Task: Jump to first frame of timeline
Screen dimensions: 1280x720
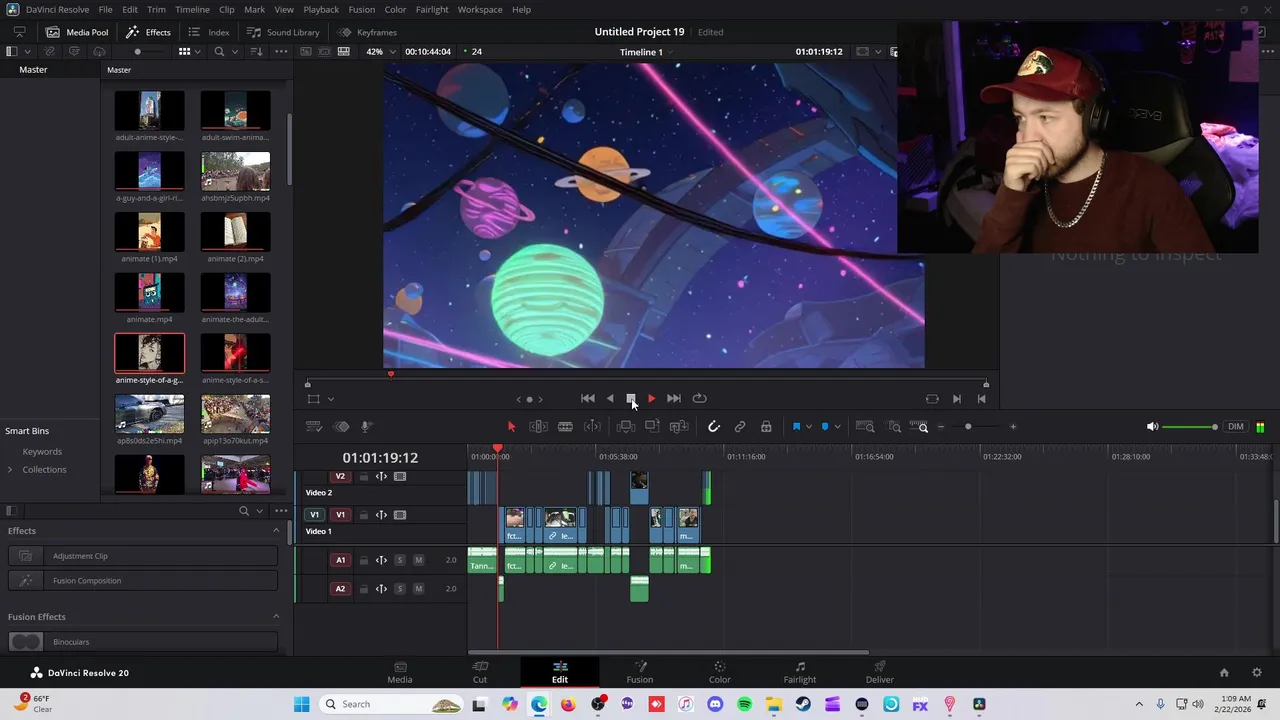Action: pos(588,398)
